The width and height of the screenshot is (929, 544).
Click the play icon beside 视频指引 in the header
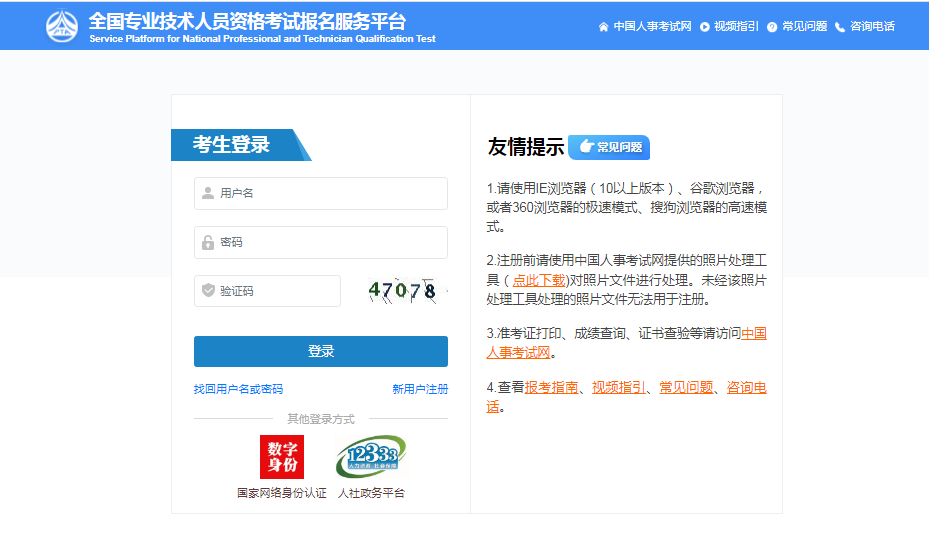coord(705,27)
